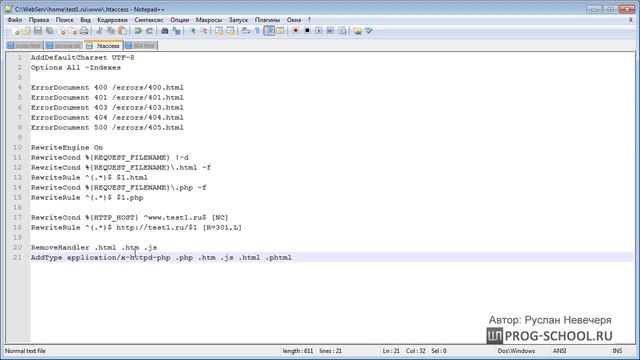640x360 pixels.
Task: Toggle the Word Wrap icon
Action: point(246,31)
